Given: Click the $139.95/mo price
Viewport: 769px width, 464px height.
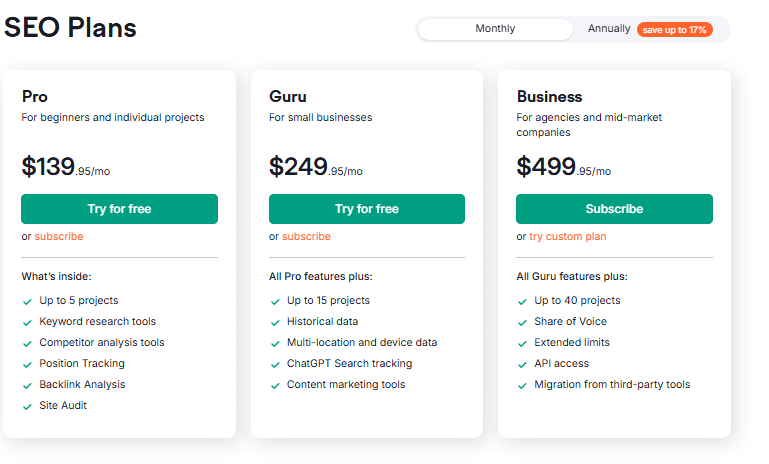Looking at the screenshot, I should click(x=66, y=166).
